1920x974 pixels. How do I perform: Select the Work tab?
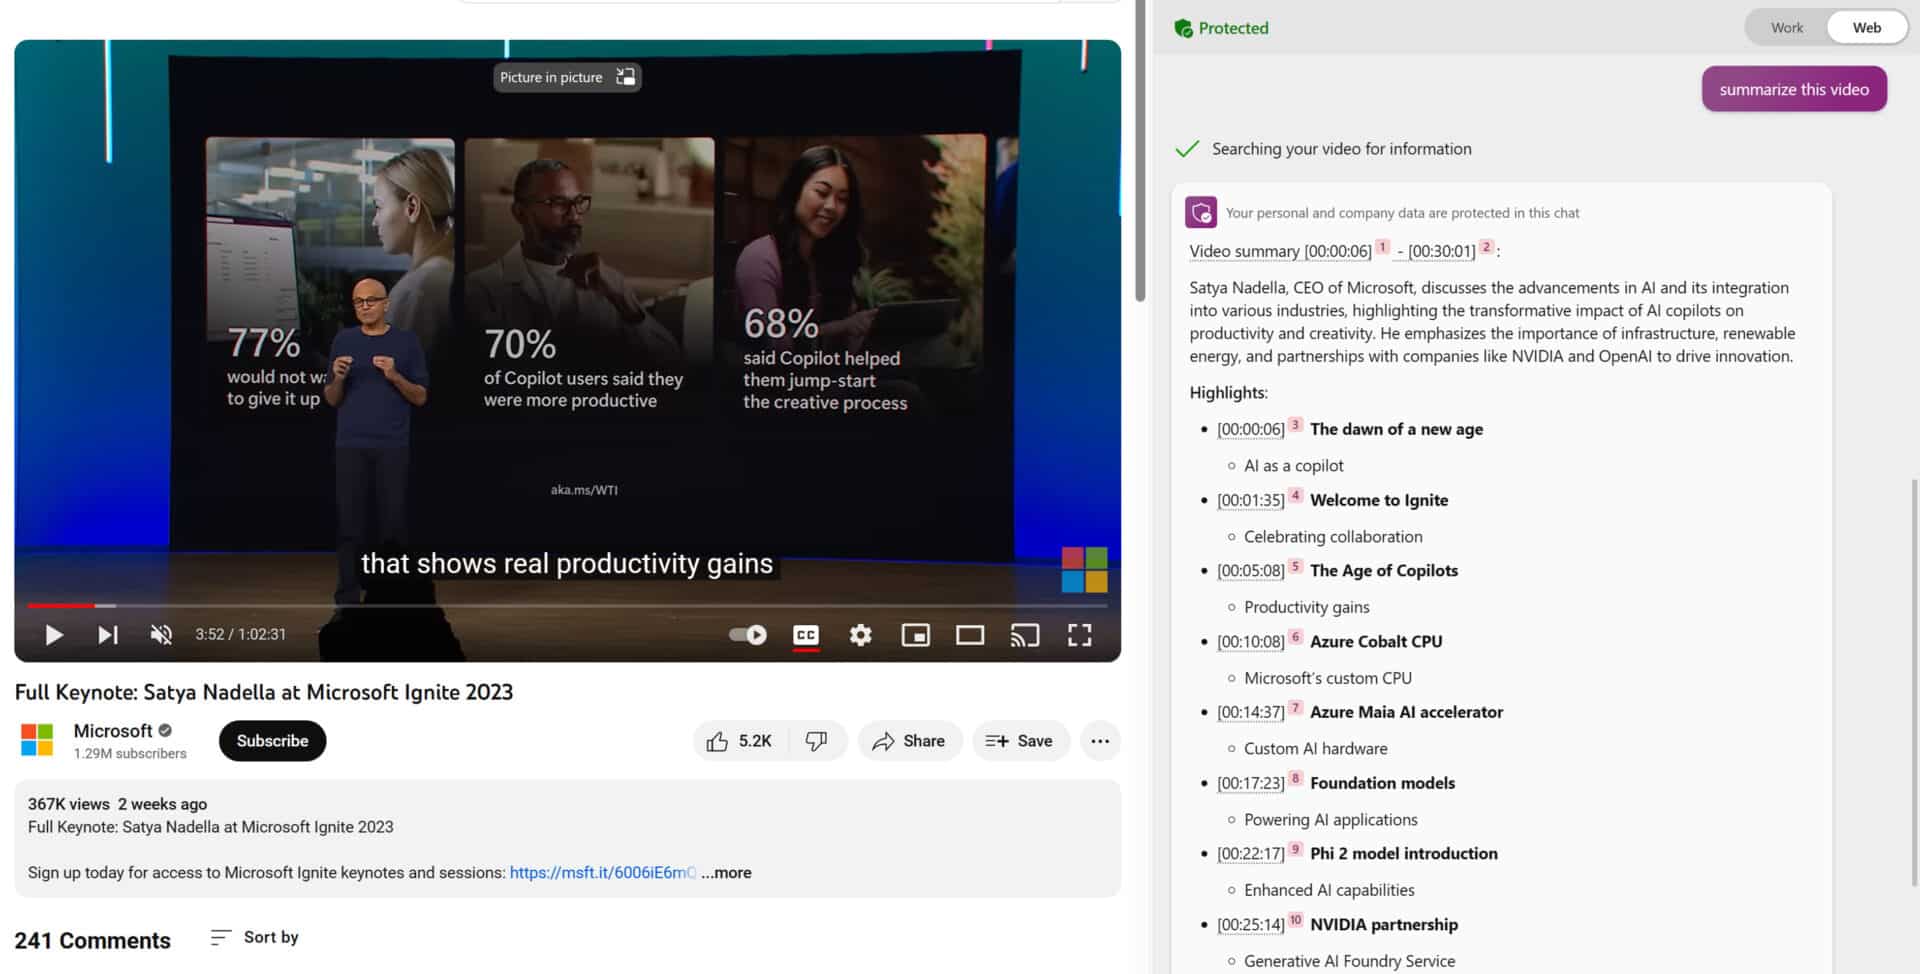click(x=1786, y=27)
